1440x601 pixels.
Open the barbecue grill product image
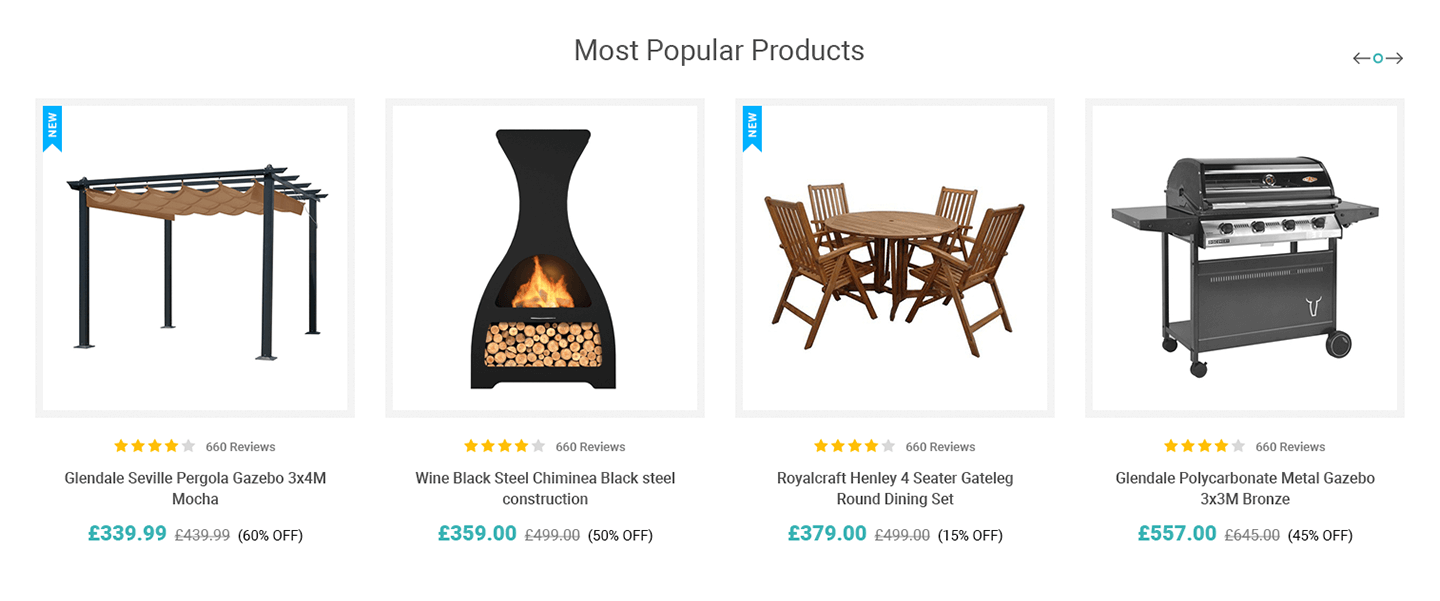coord(1245,258)
